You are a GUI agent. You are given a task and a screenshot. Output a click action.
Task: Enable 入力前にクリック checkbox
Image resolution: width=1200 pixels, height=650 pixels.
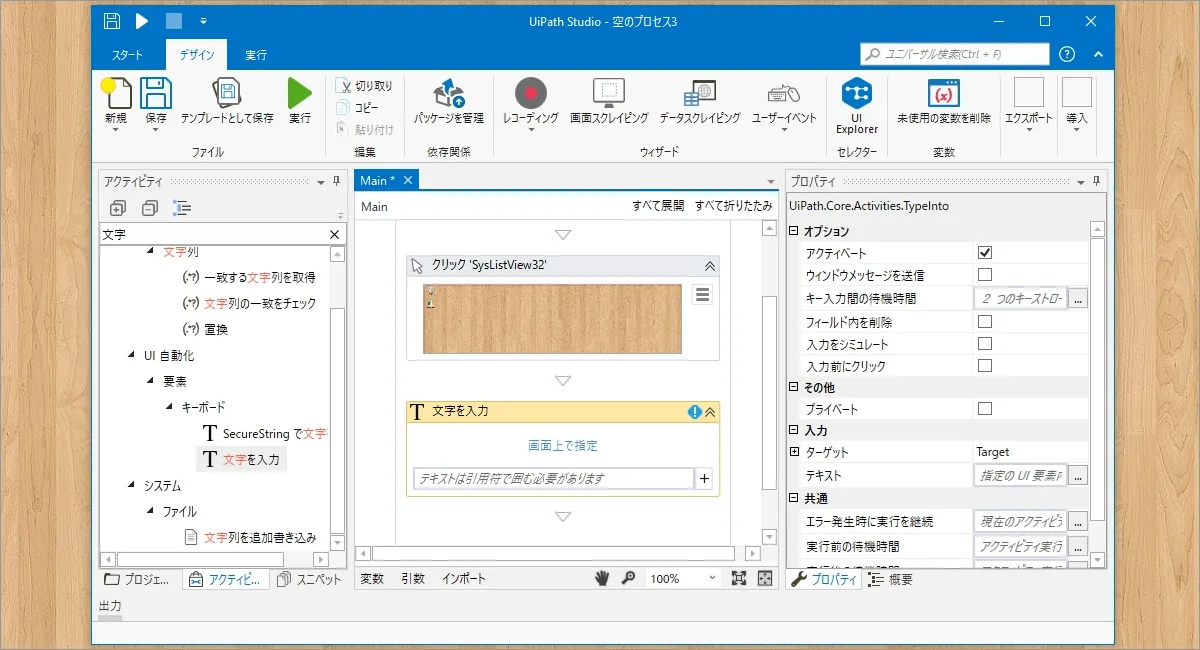click(984, 366)
